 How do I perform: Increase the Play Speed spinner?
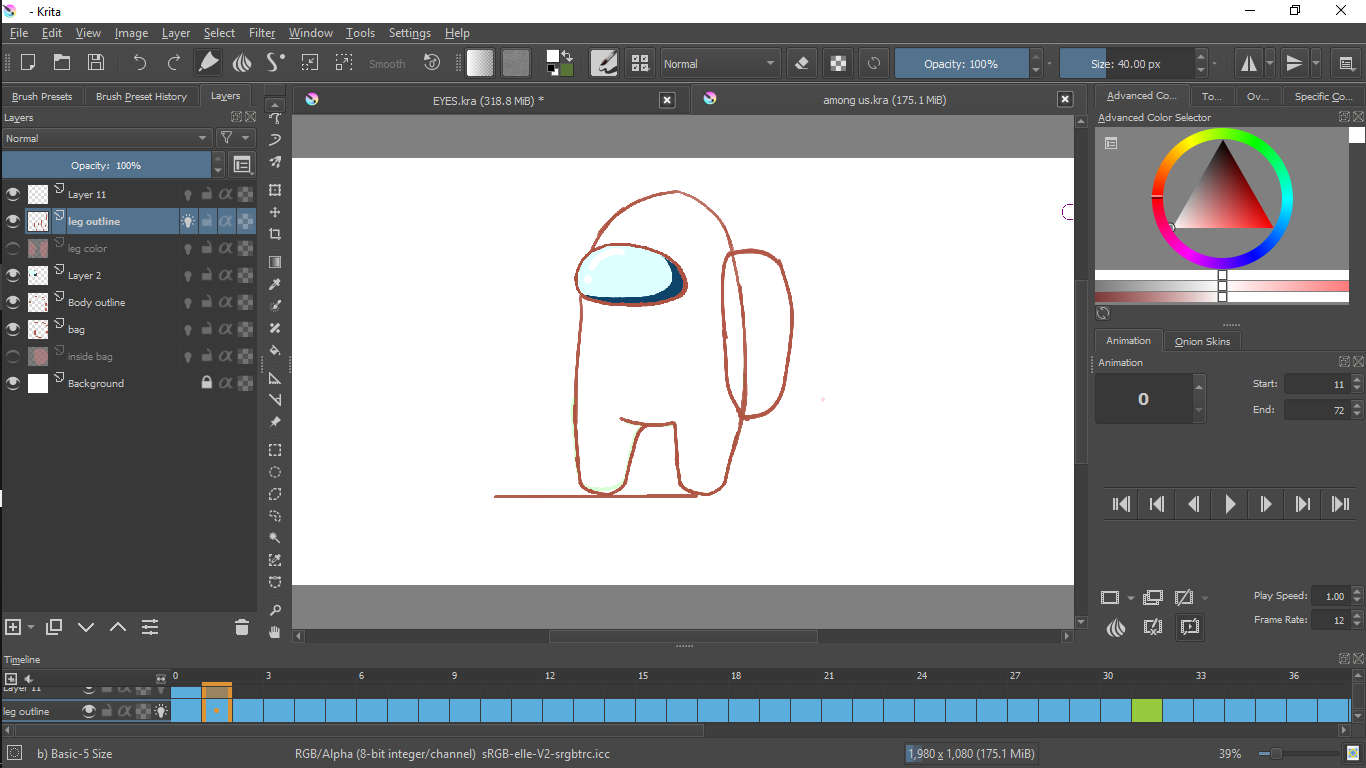[1357, 591]
